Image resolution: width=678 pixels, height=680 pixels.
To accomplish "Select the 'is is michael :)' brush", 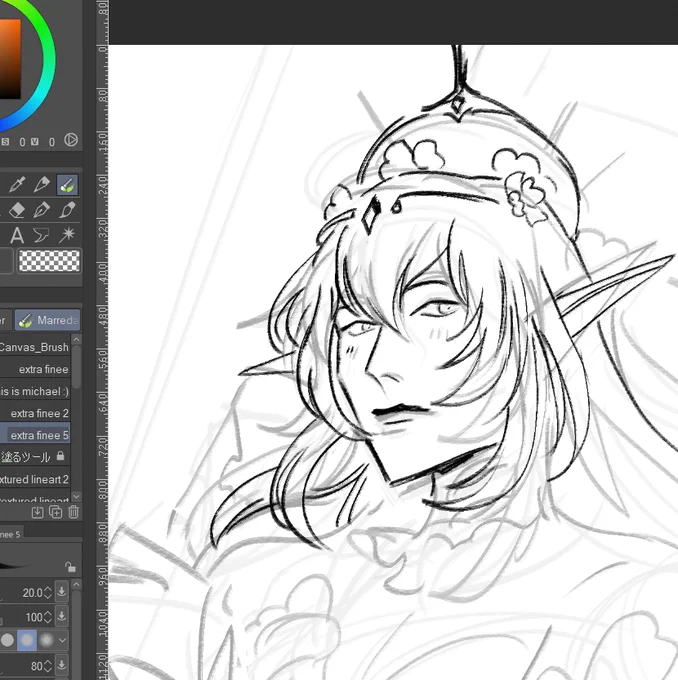I will click(x=35, y=392).
